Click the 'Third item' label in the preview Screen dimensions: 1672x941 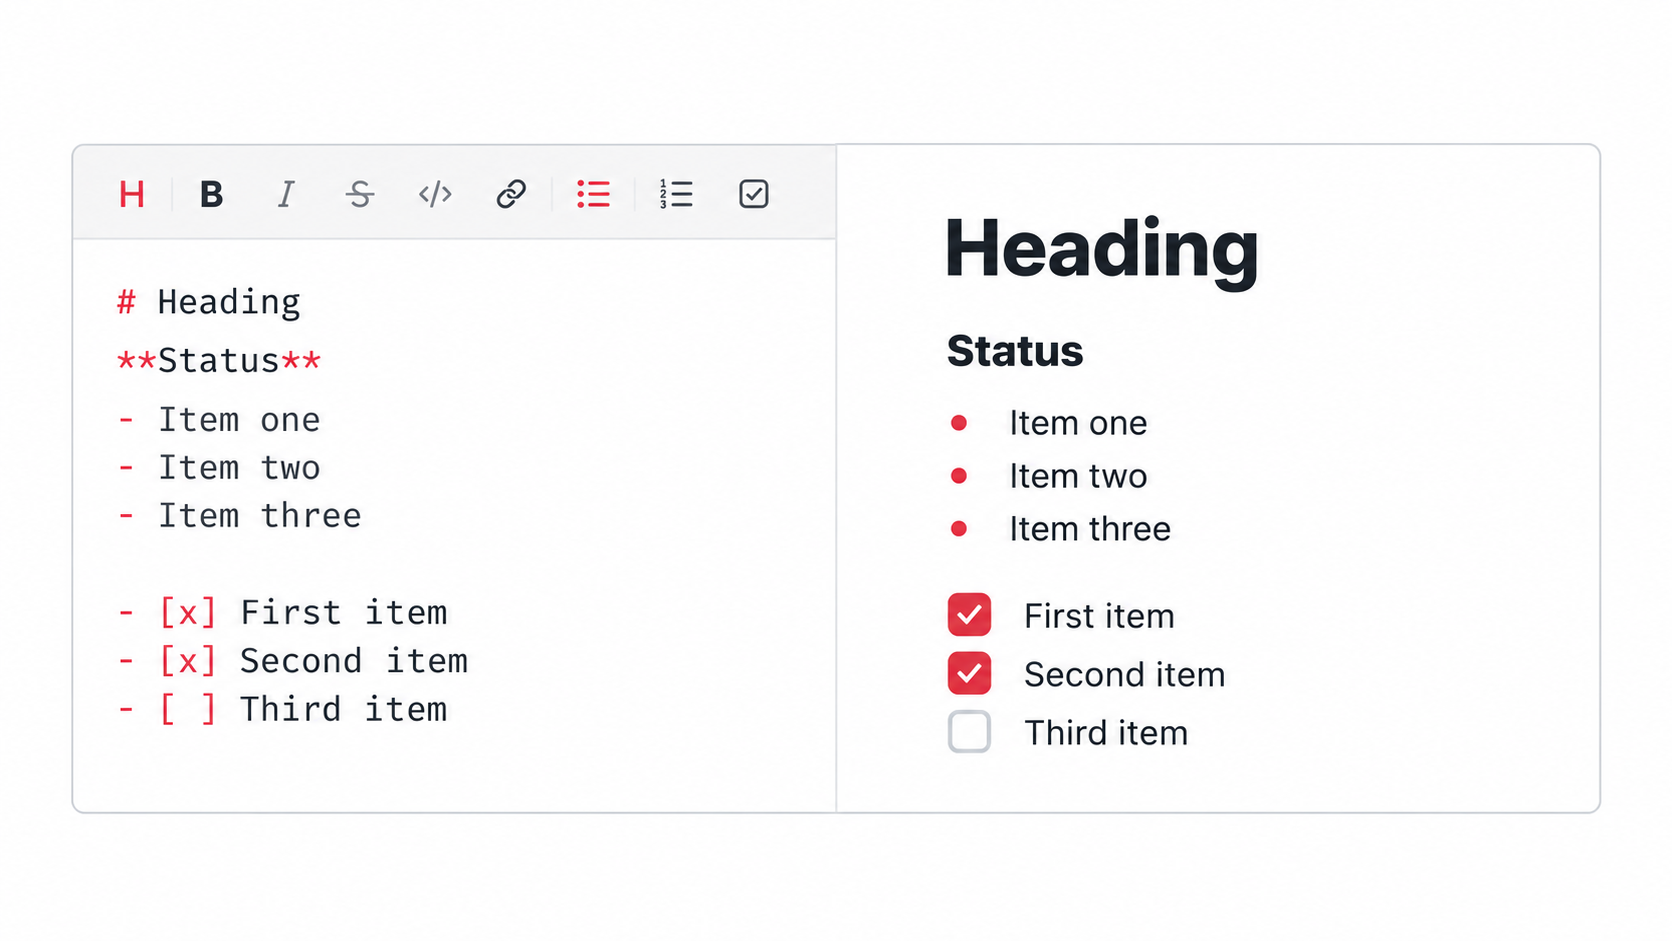pos(1106,733)
